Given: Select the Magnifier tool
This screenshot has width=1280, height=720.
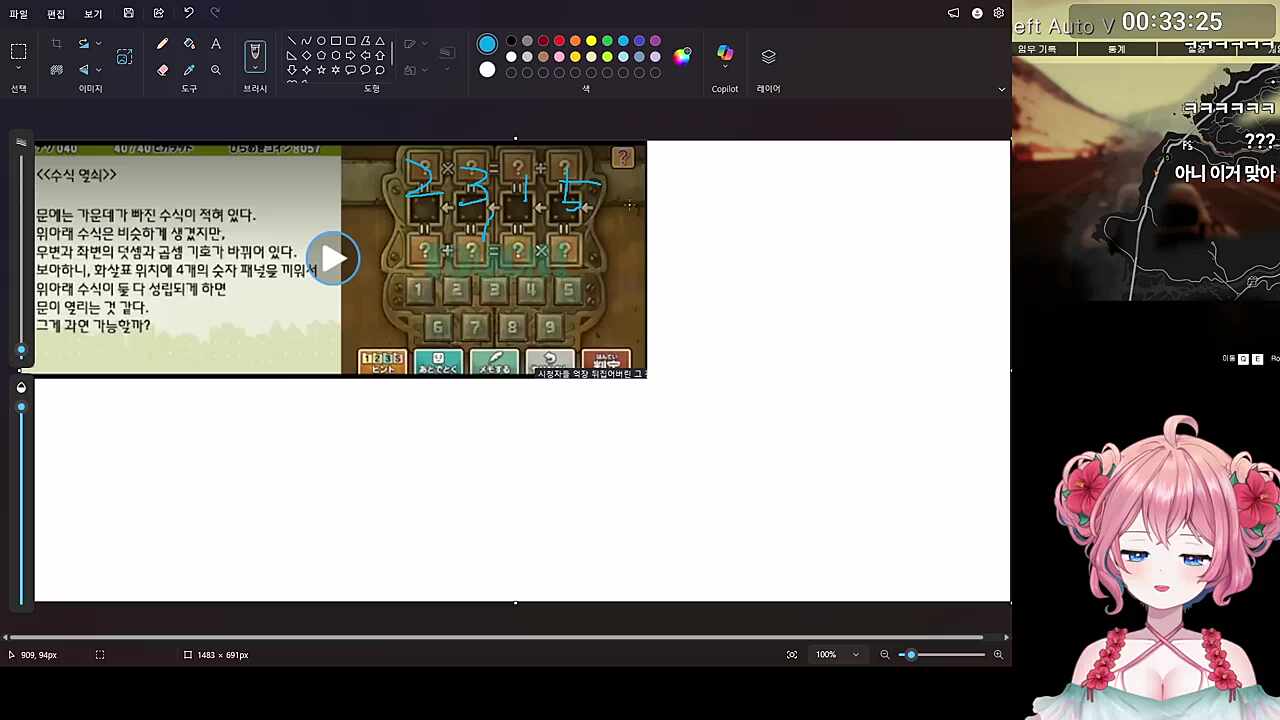Looking at the screenshot, I should 216,70.
